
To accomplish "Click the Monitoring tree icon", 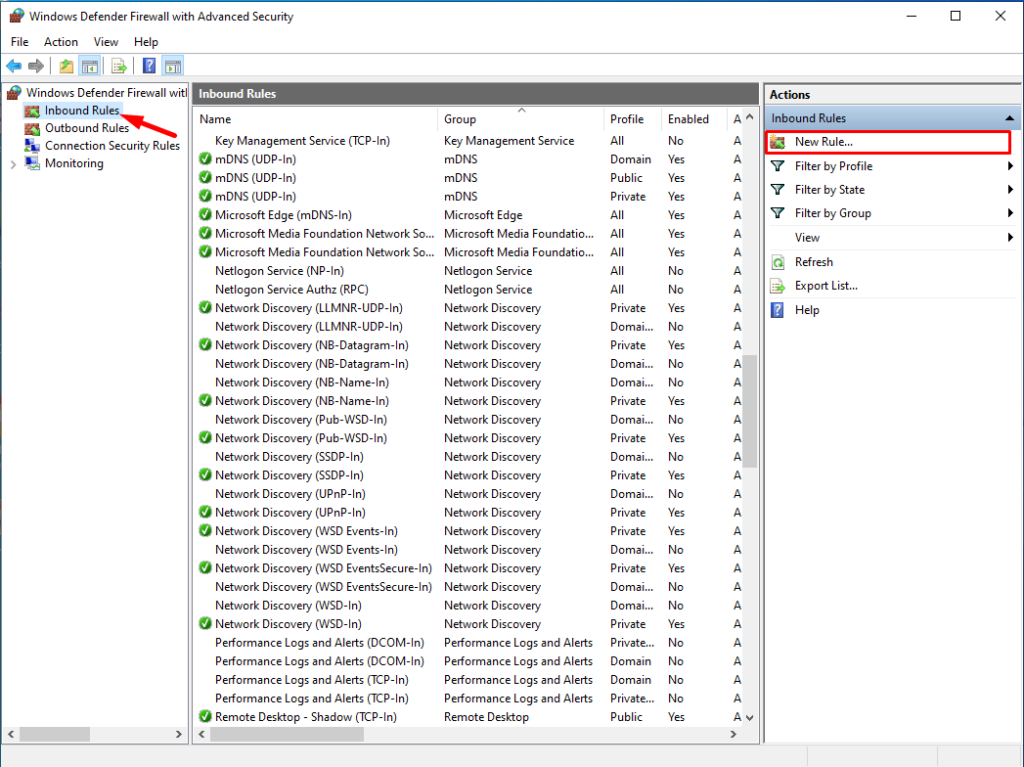I will (32, 163).
